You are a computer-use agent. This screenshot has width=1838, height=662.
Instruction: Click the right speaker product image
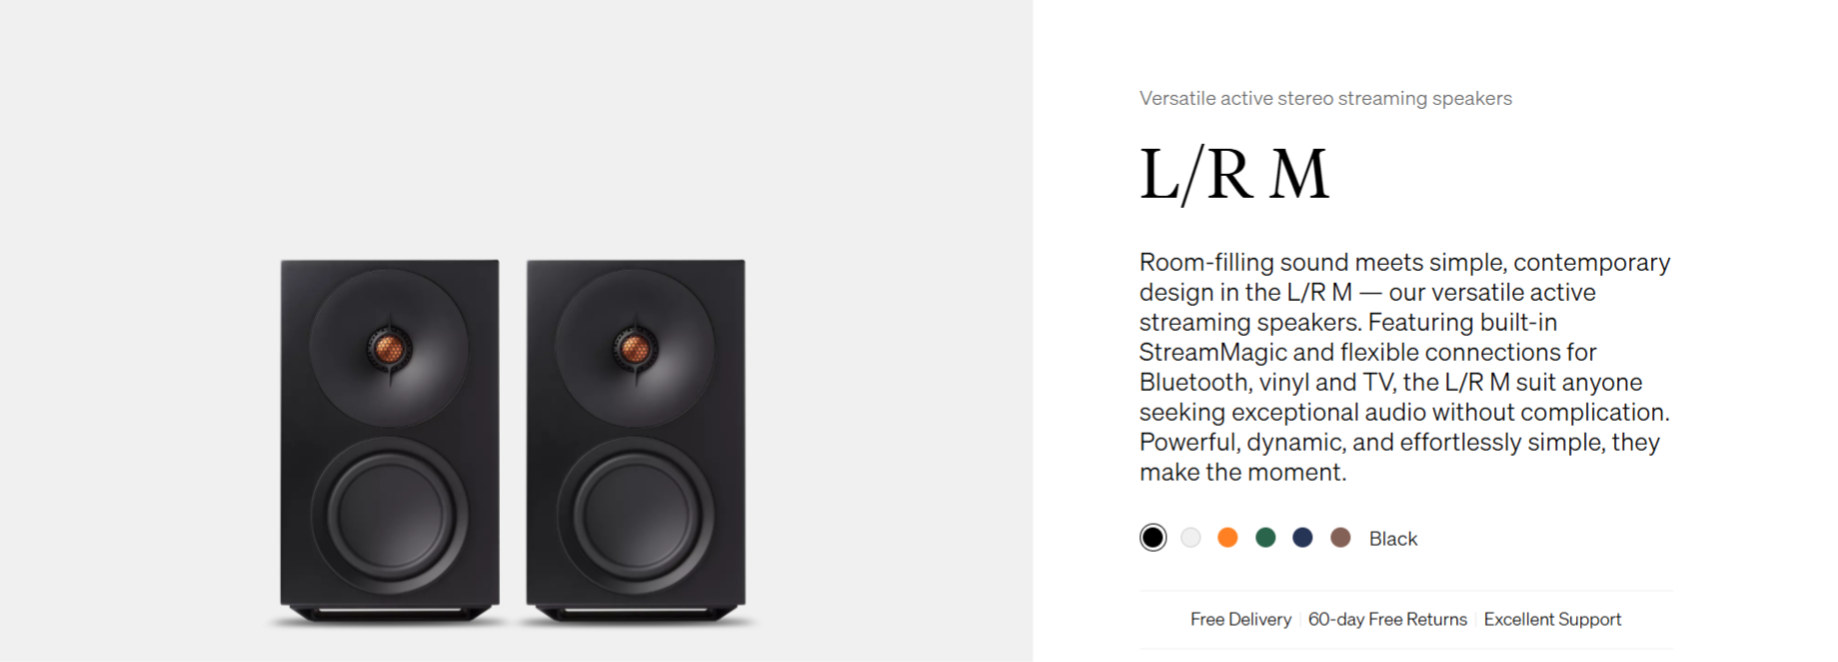[x=636, y=442]
